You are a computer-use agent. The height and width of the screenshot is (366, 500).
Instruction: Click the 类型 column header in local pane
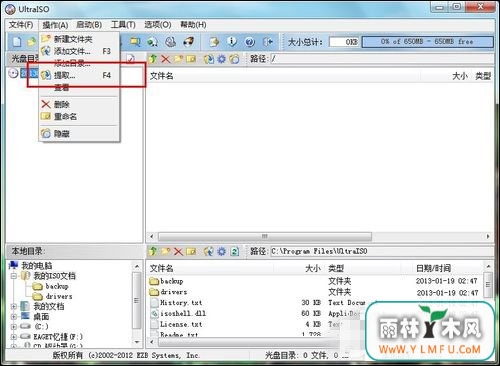coord(336,268)
